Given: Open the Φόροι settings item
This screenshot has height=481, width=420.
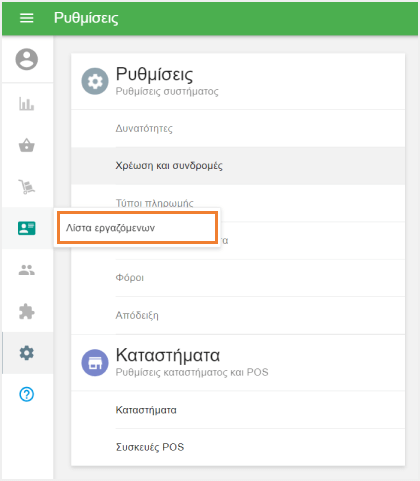Looking at the screenshot, I should point(238,278).
